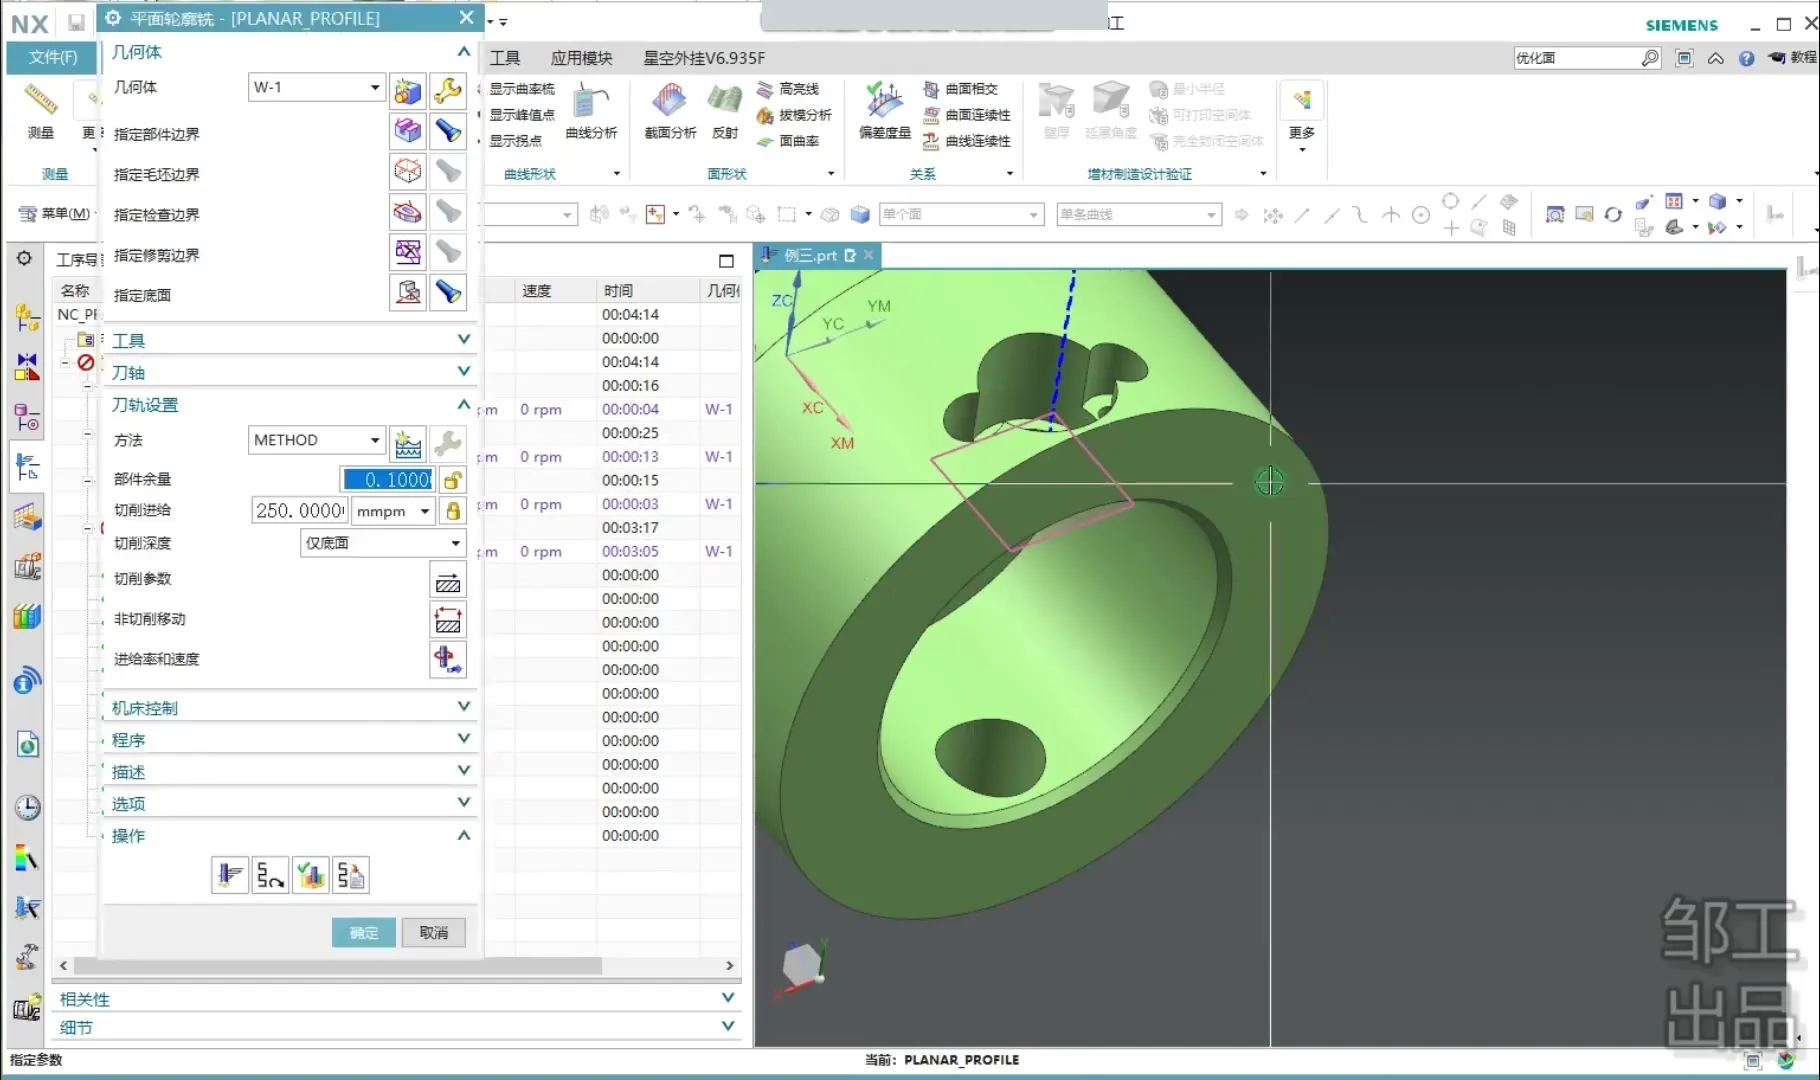Screen dimensions: 1820x1080
Task: Edit geometry W-1 with wrench icon
Action: tap(448, 91)
